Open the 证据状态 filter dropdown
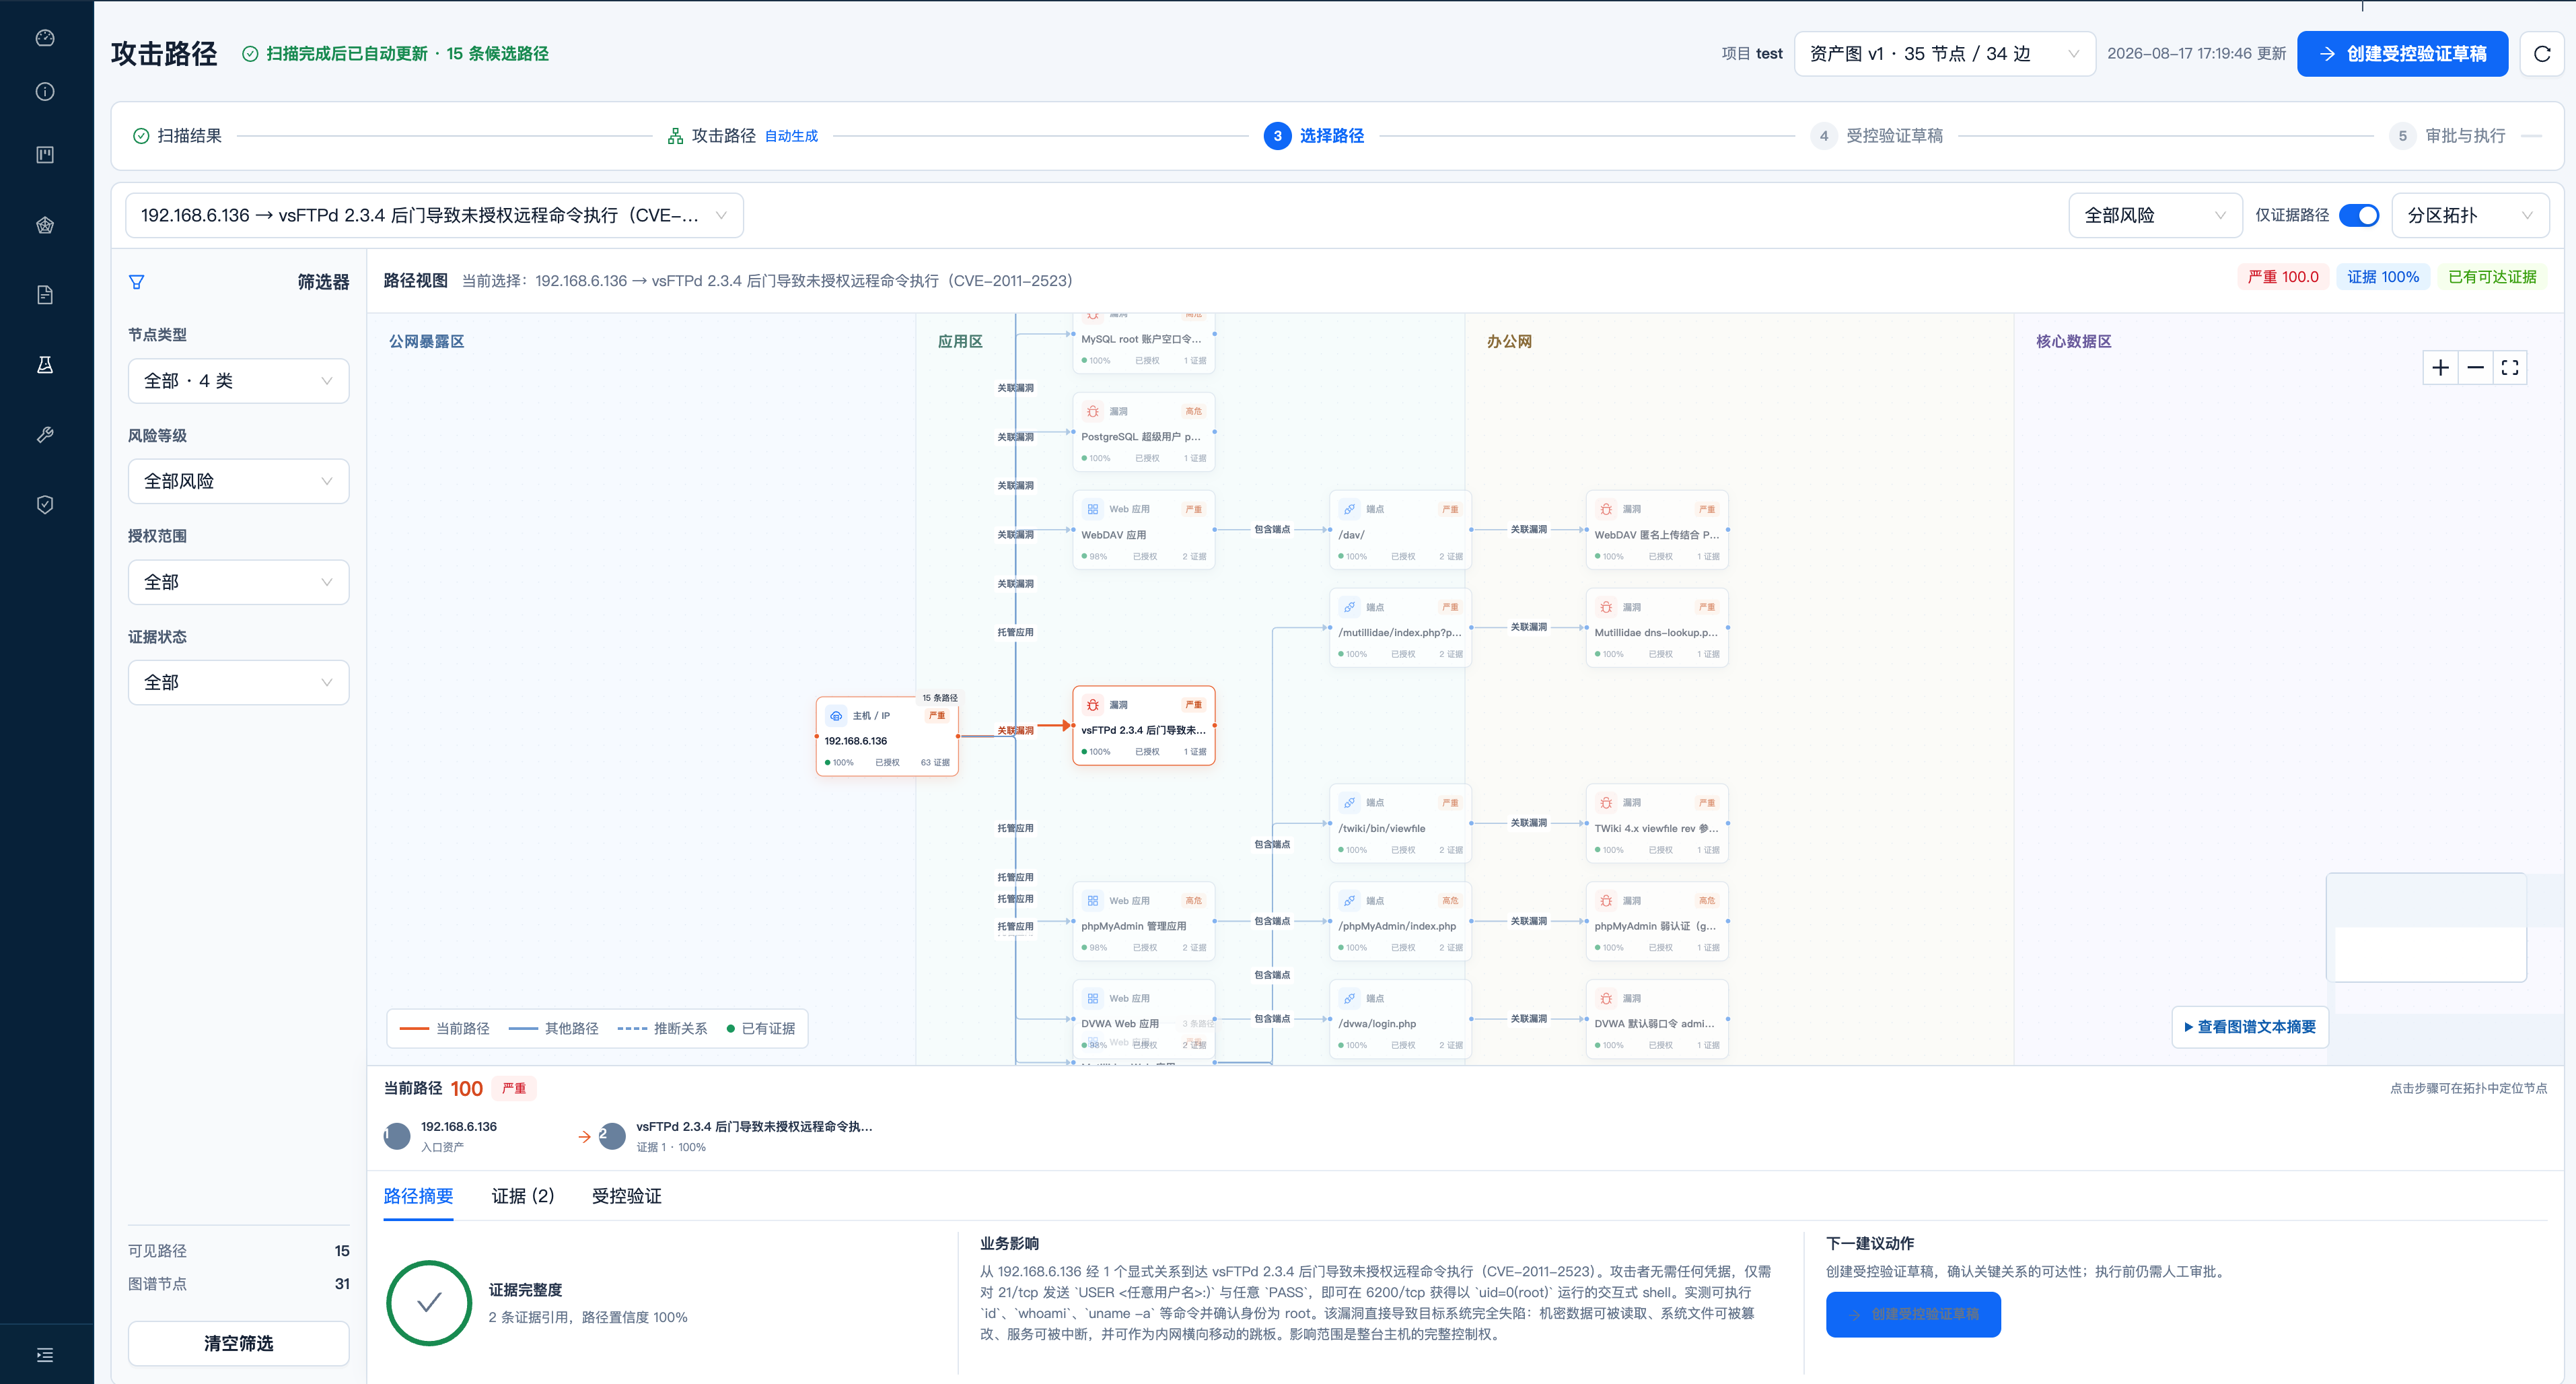The image size is (2576, 1384). (x=238, y=682)
